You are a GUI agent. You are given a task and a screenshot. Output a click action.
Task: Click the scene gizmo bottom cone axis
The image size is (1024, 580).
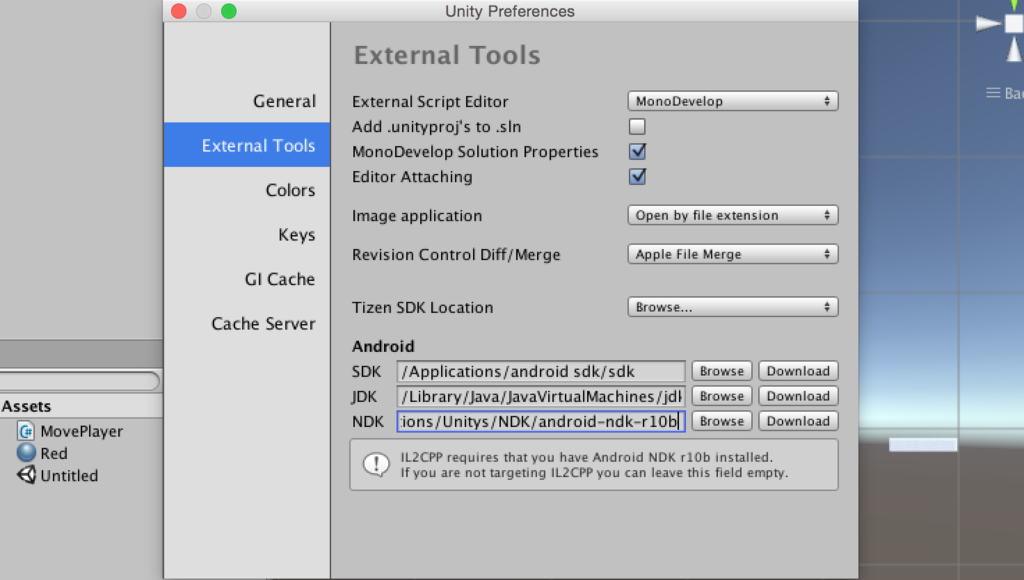(1014, 50)
